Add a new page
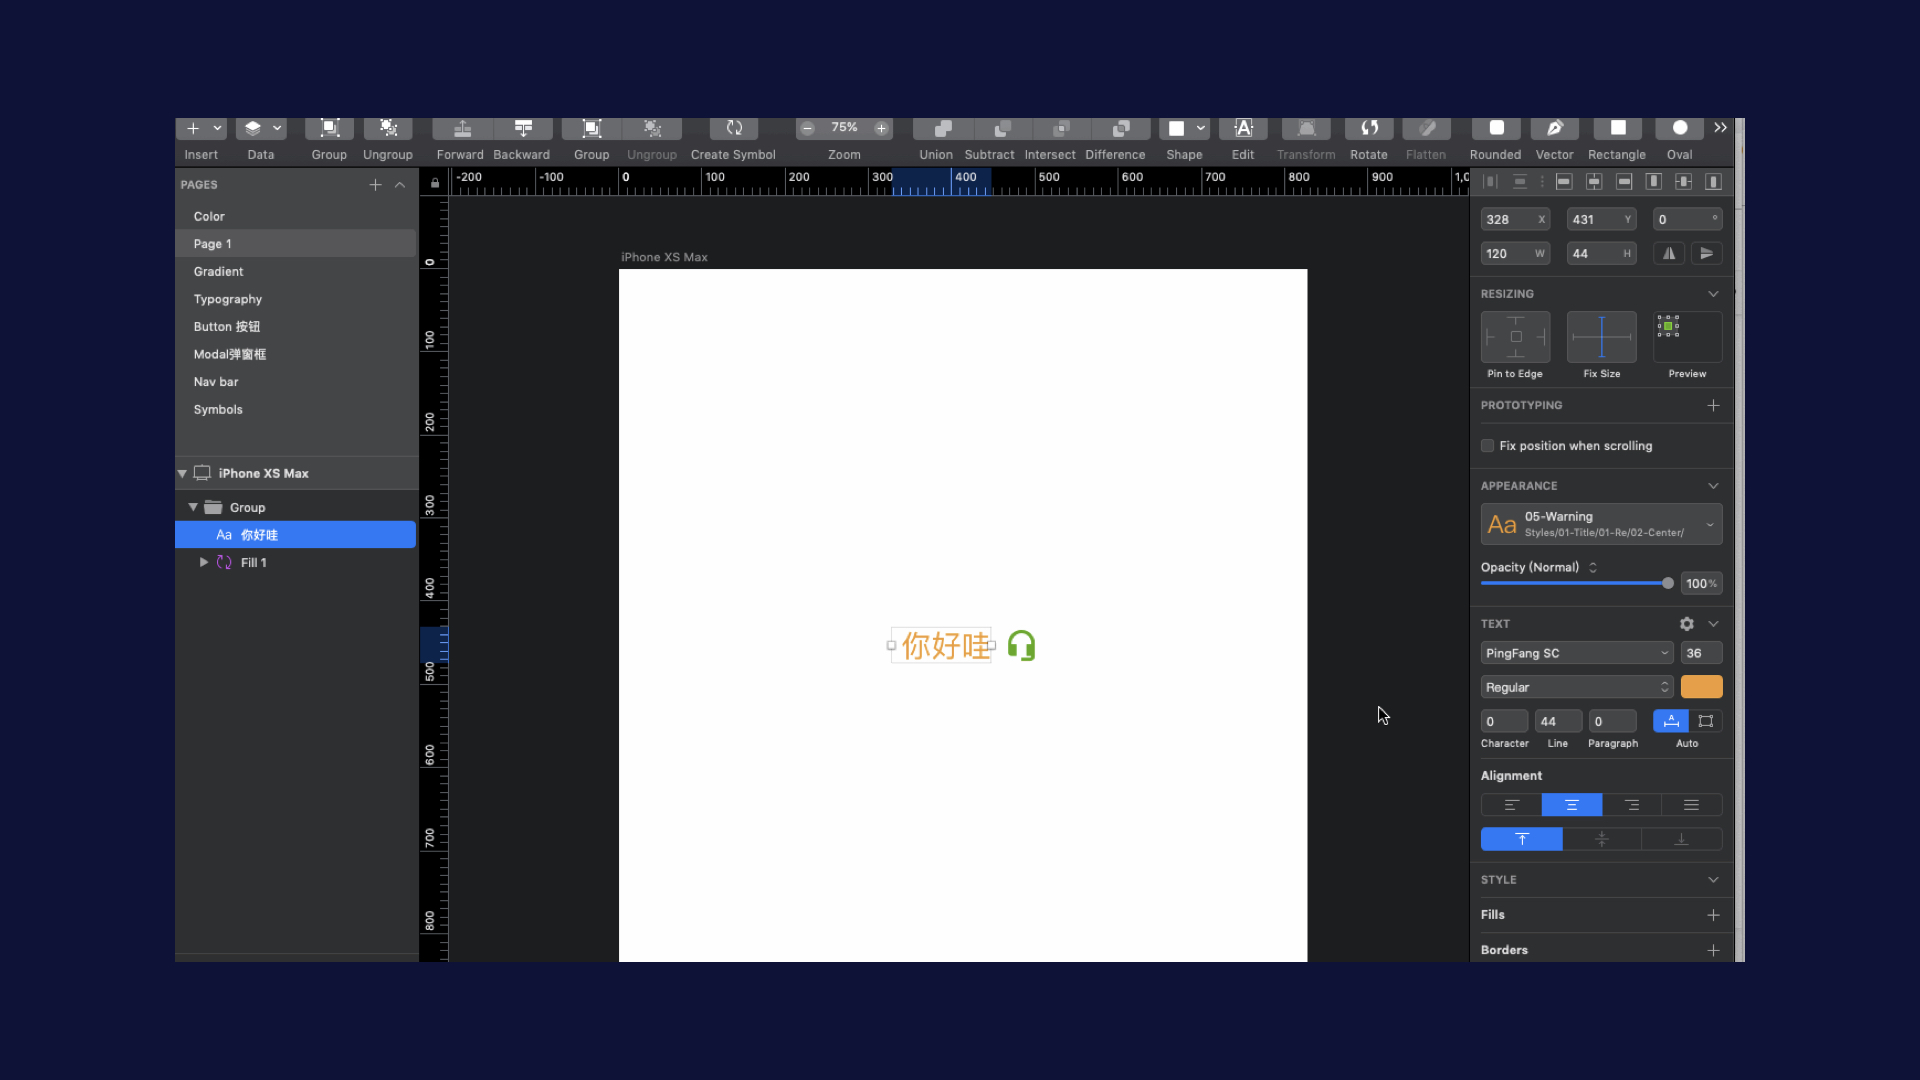 (x=375, y=185)
